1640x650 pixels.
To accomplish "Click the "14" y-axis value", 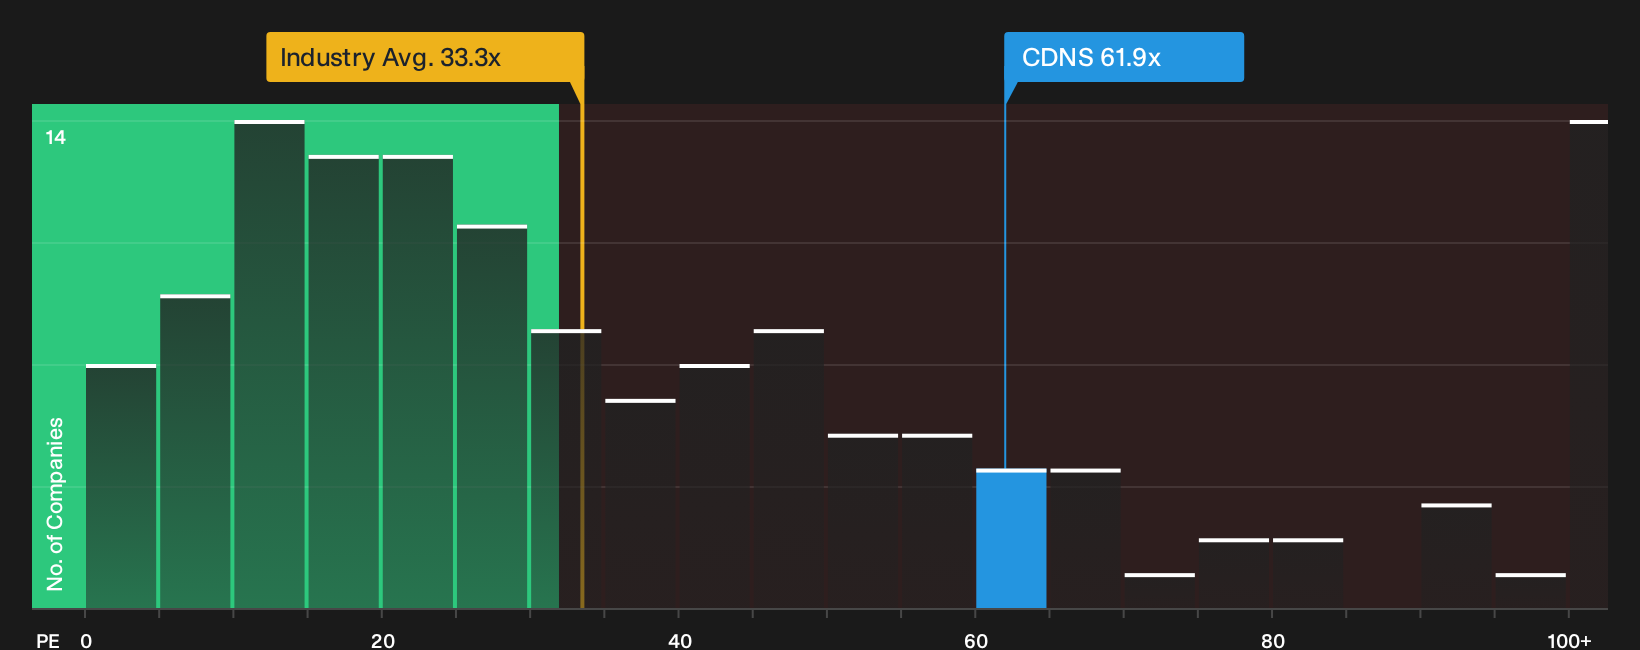I will pyautogui.click(x=56, y=137).
